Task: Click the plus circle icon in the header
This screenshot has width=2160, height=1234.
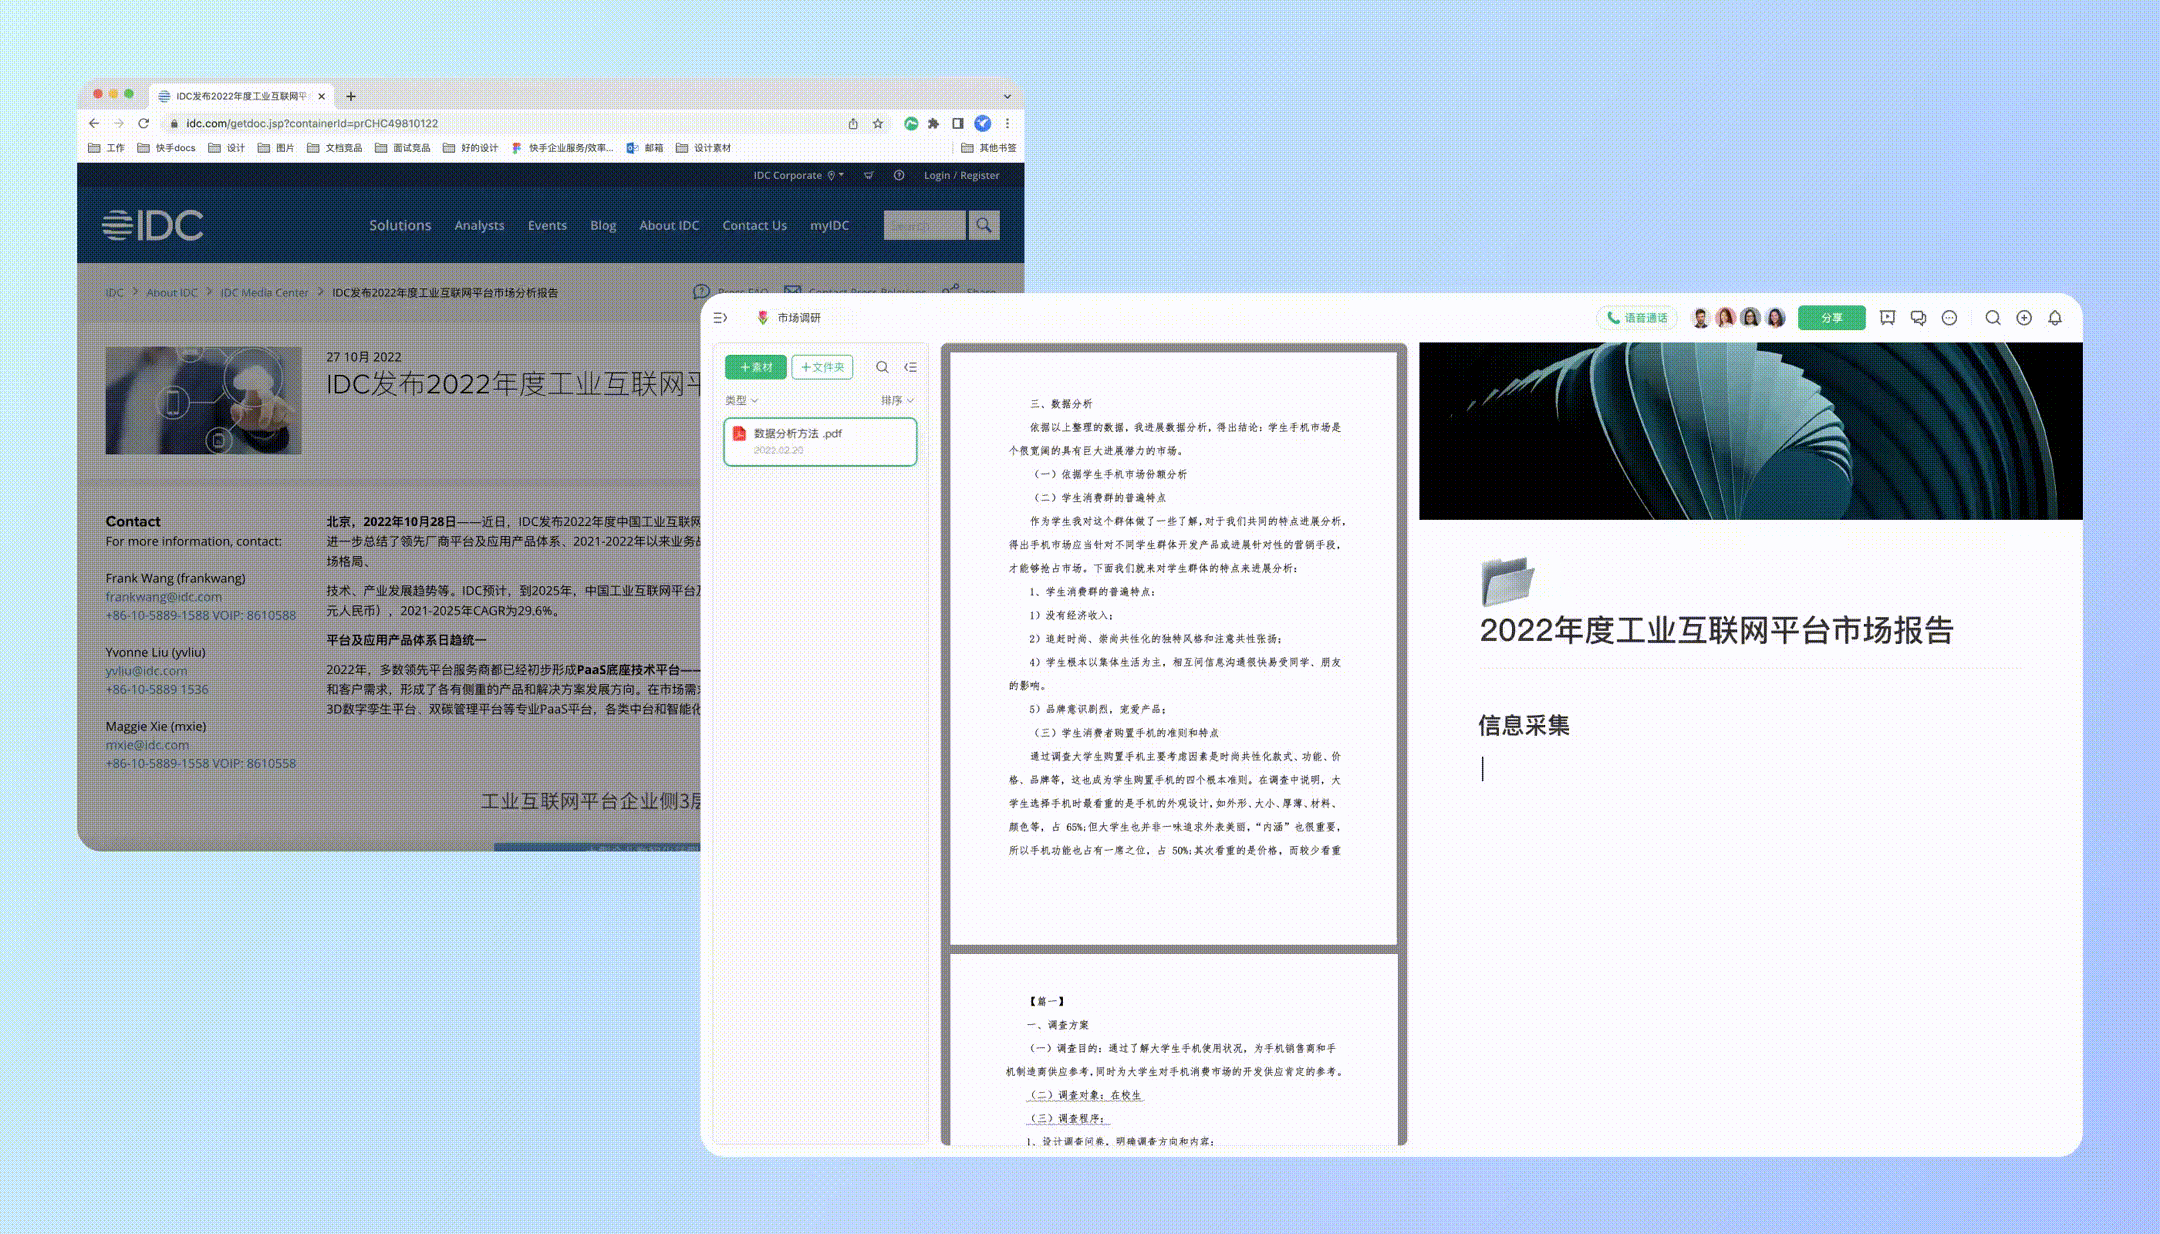Action: point(2024,318)
